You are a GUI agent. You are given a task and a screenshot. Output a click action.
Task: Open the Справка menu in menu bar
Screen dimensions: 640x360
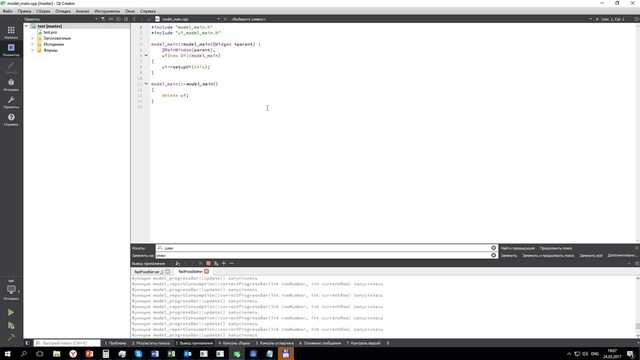pyautogui.click(x=148, y=11)
